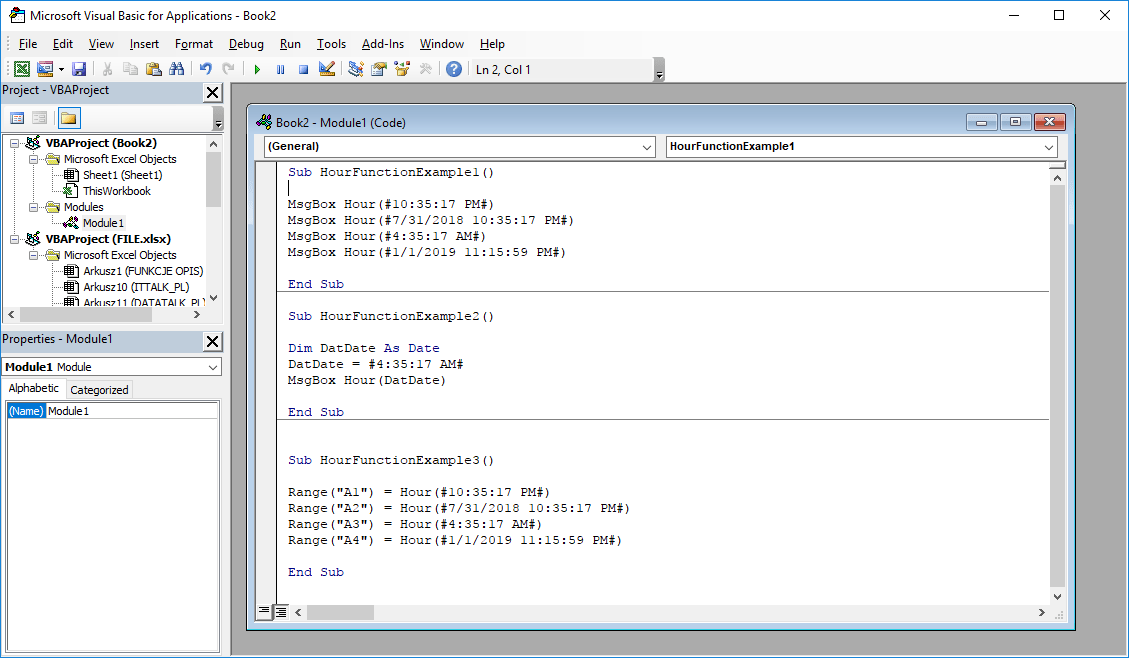Screen dimensions: 1129x658
Task: Collapse the Modules folder node
Action: tap(33, 207)
